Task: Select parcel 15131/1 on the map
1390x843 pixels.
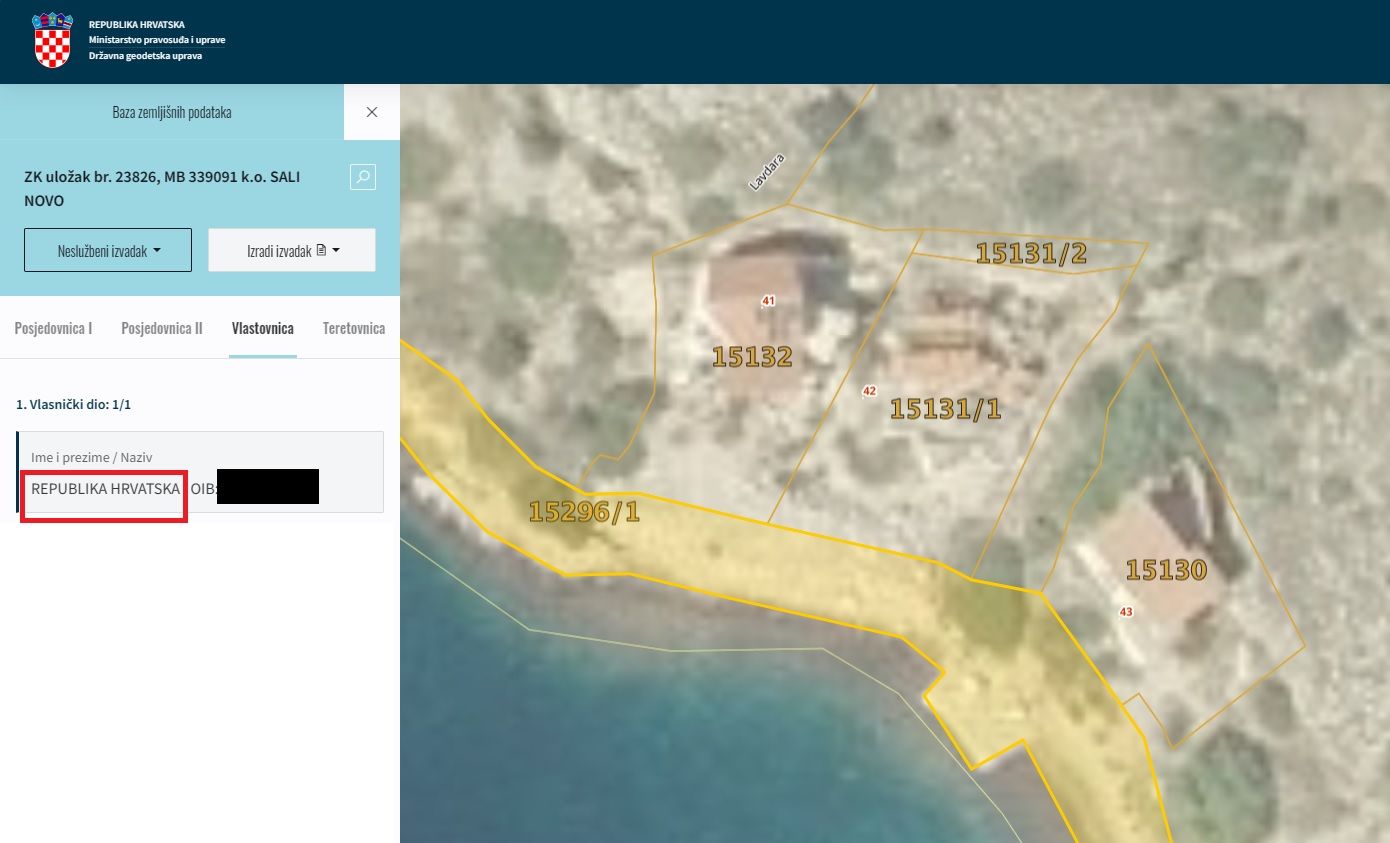Action: (x=945, y=408)
